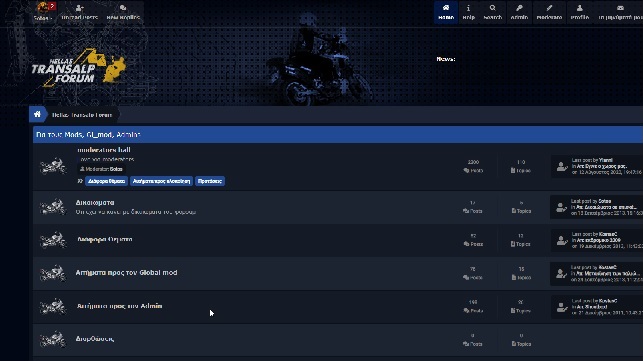Image resolution: width=643 pixels, height=361 pixels.
Task: Open the Αιτήματα προς αλλαγή sub-board button
Action: [162, 181]
